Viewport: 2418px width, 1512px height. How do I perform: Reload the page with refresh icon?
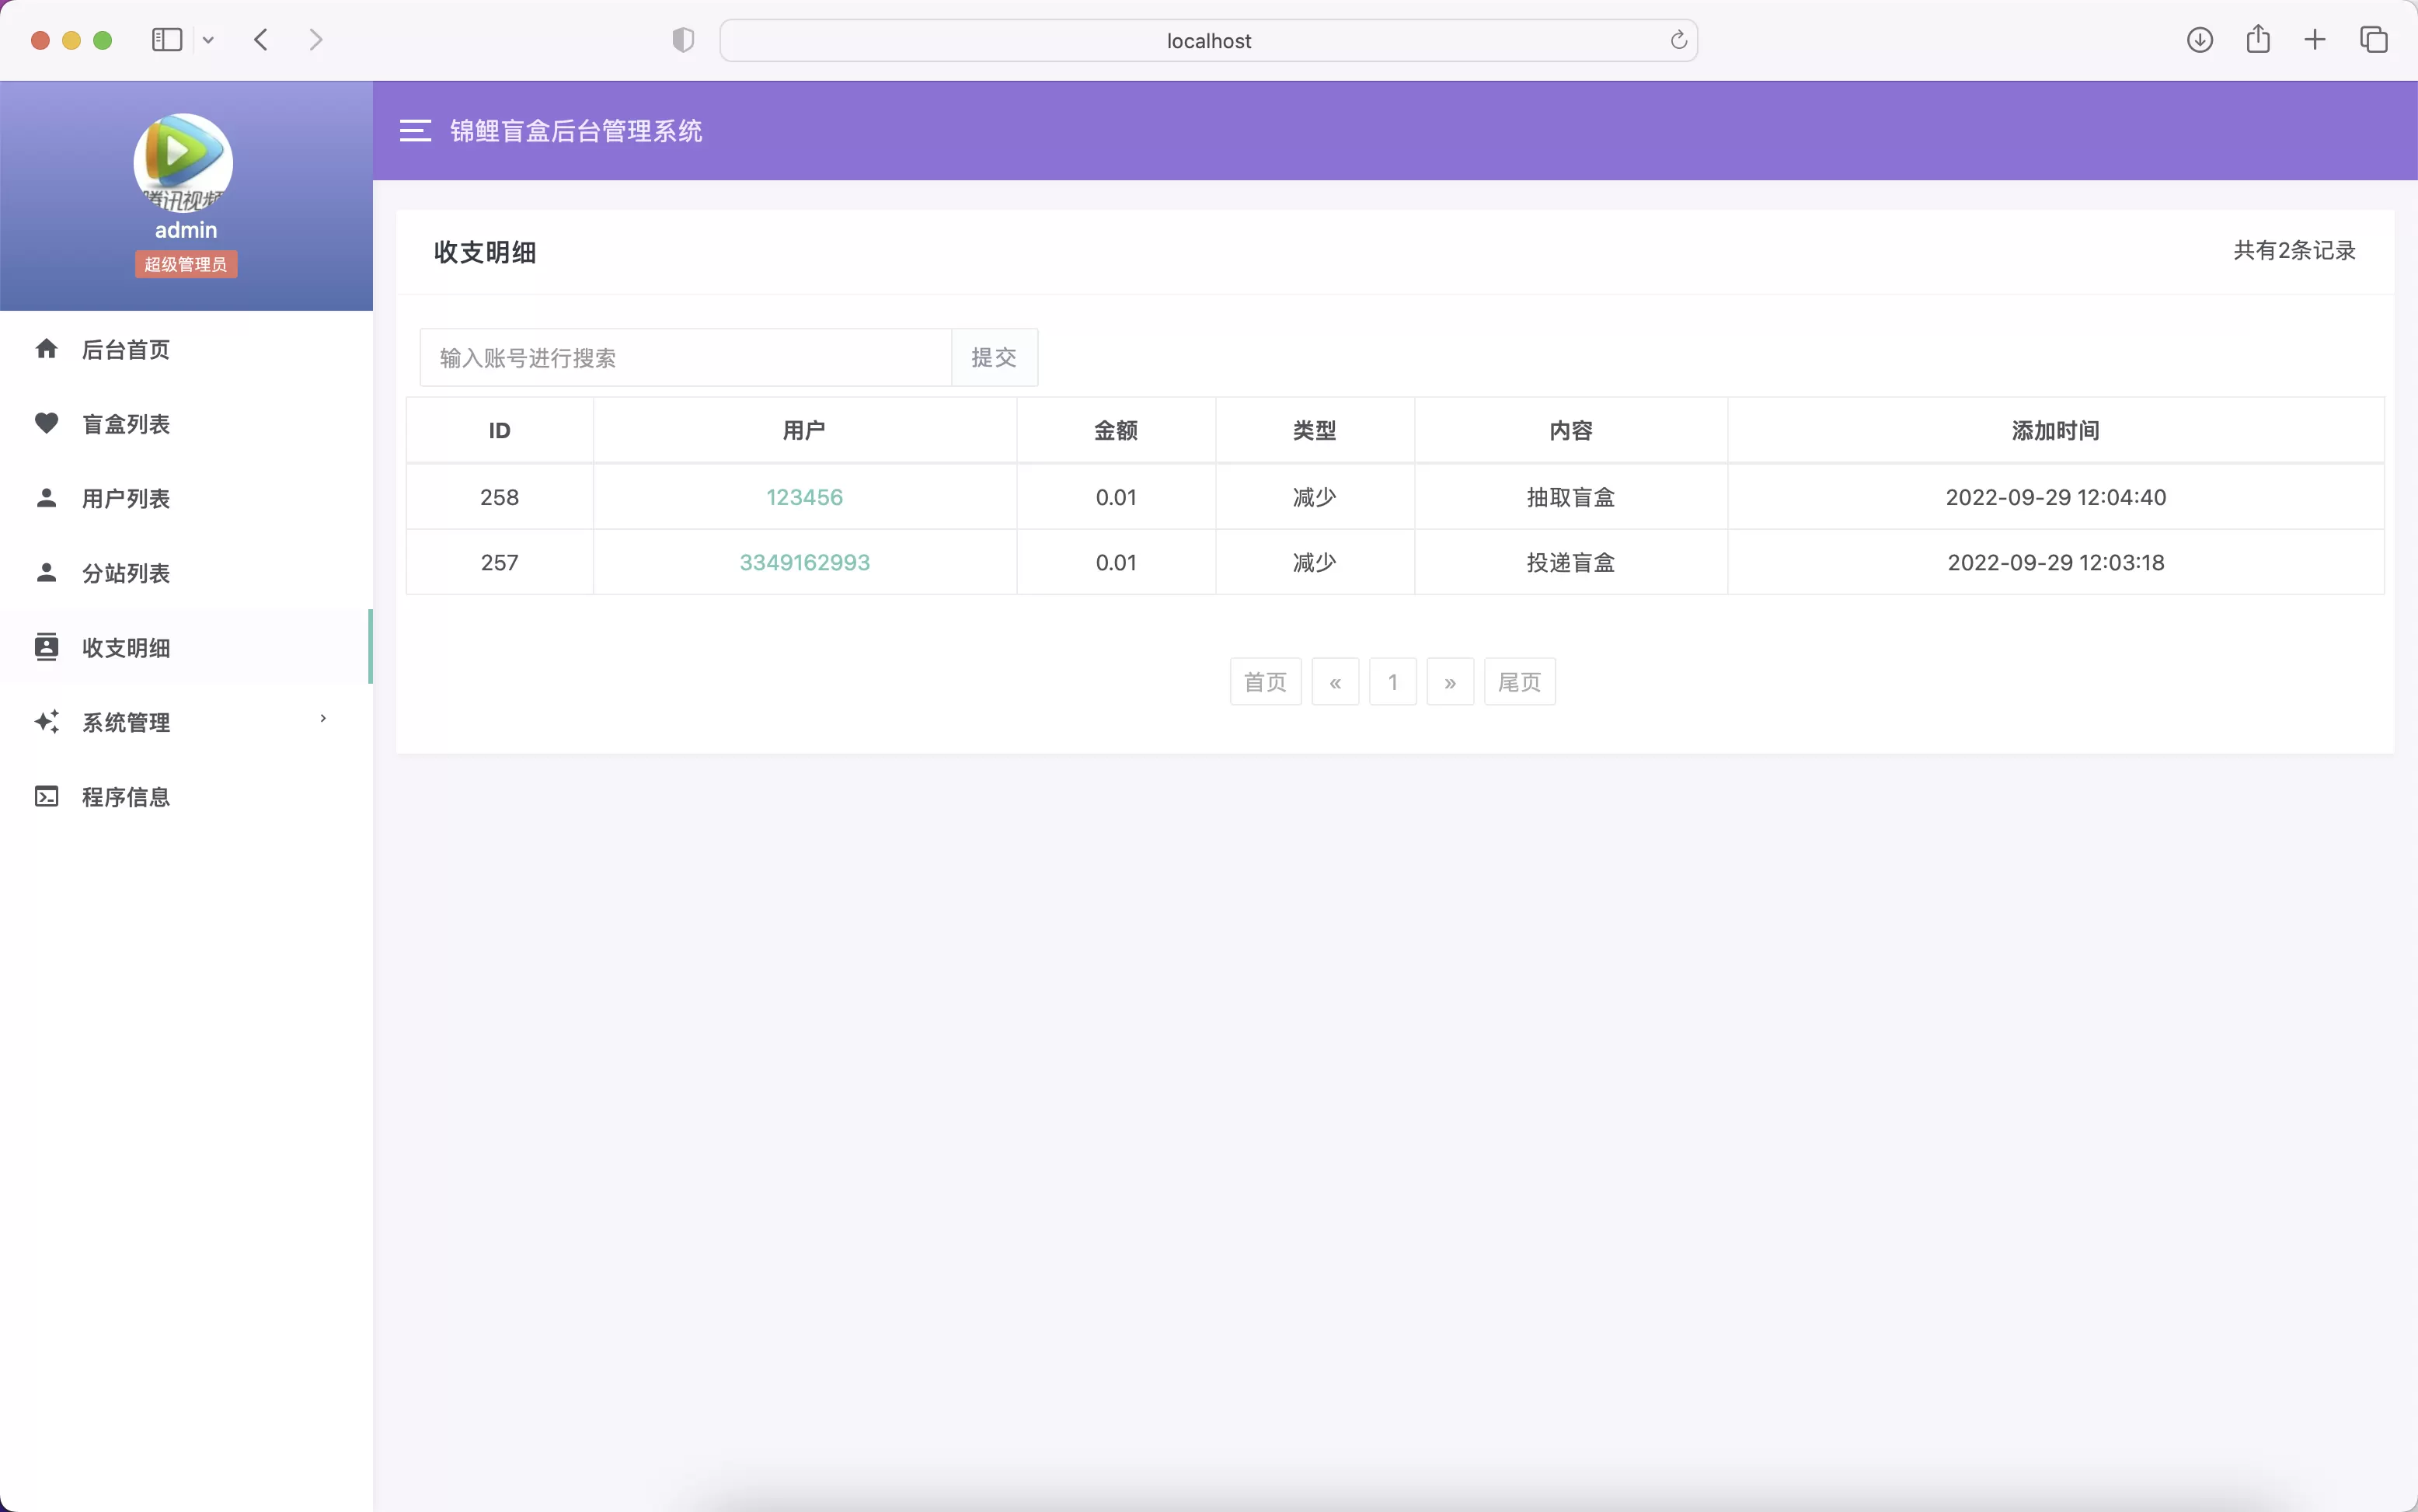1678,40
